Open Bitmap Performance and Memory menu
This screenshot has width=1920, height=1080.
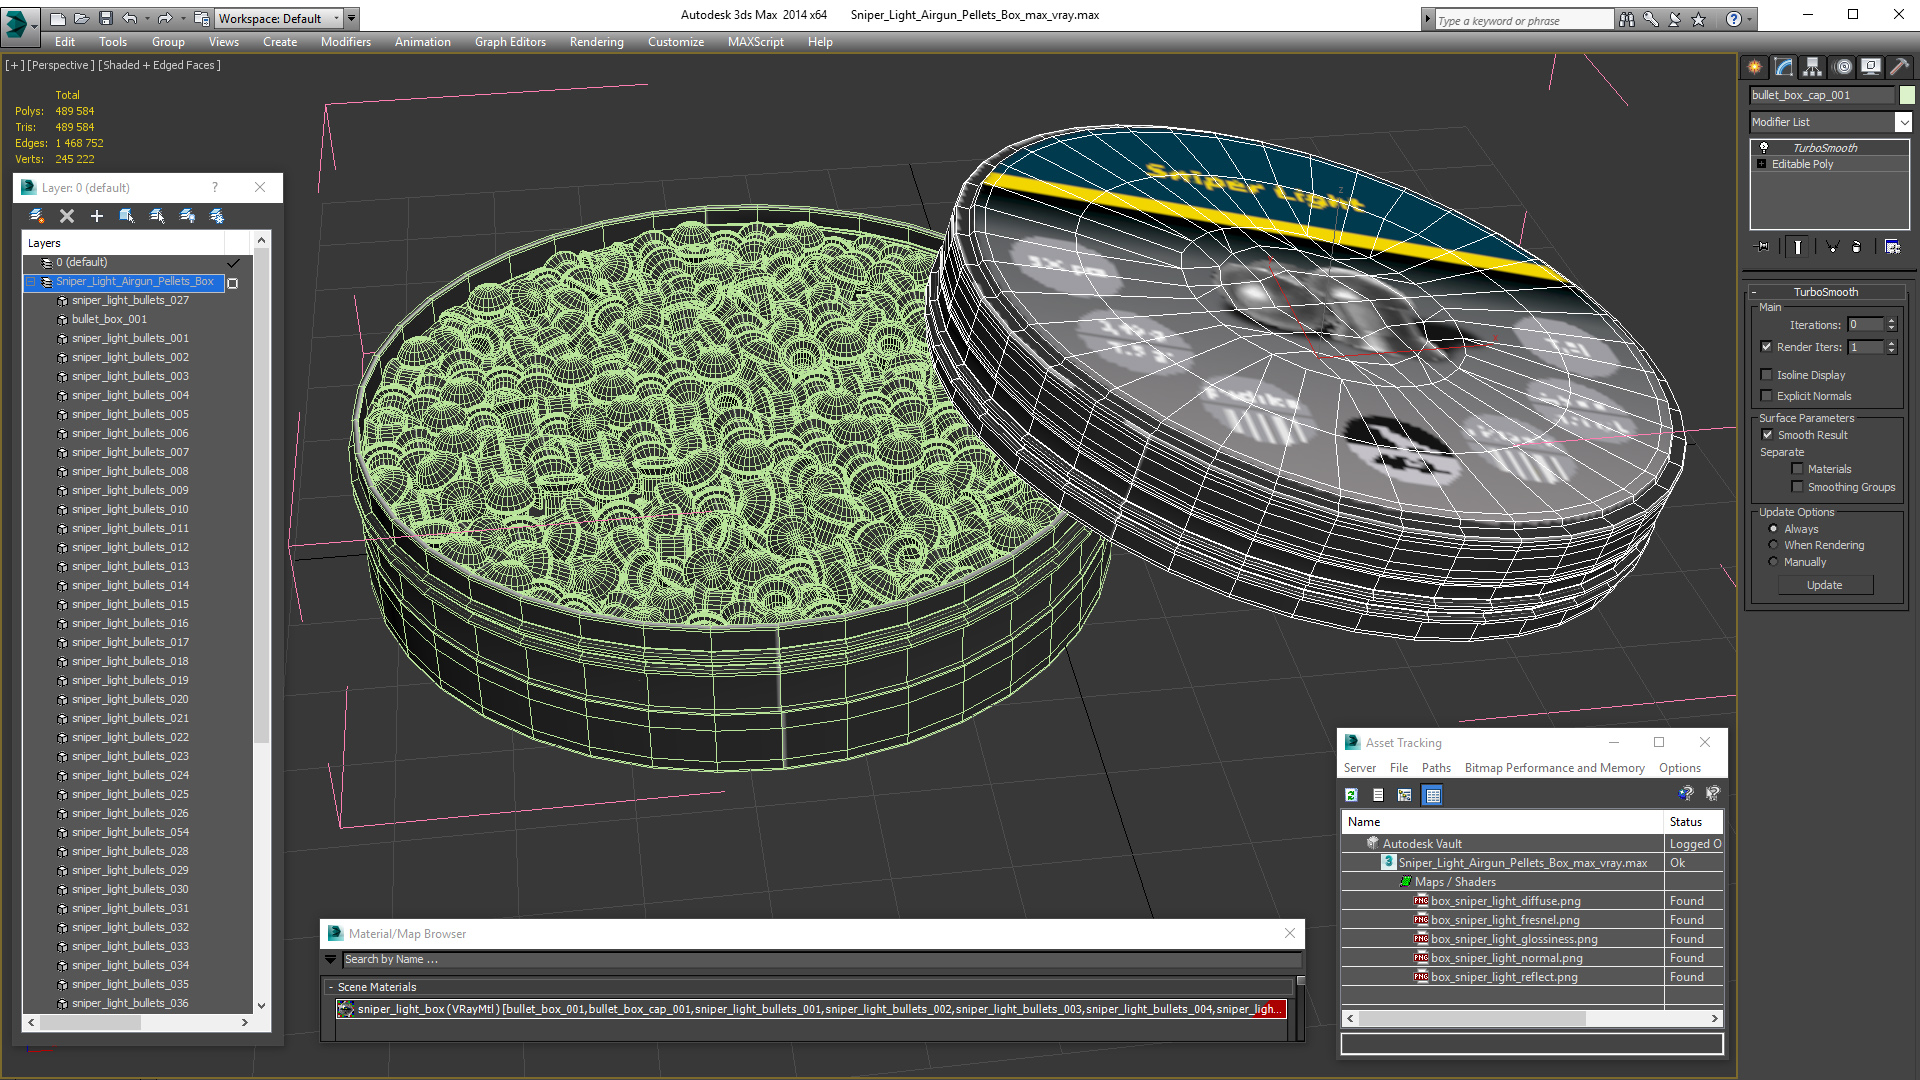(x=1554, y=768)
